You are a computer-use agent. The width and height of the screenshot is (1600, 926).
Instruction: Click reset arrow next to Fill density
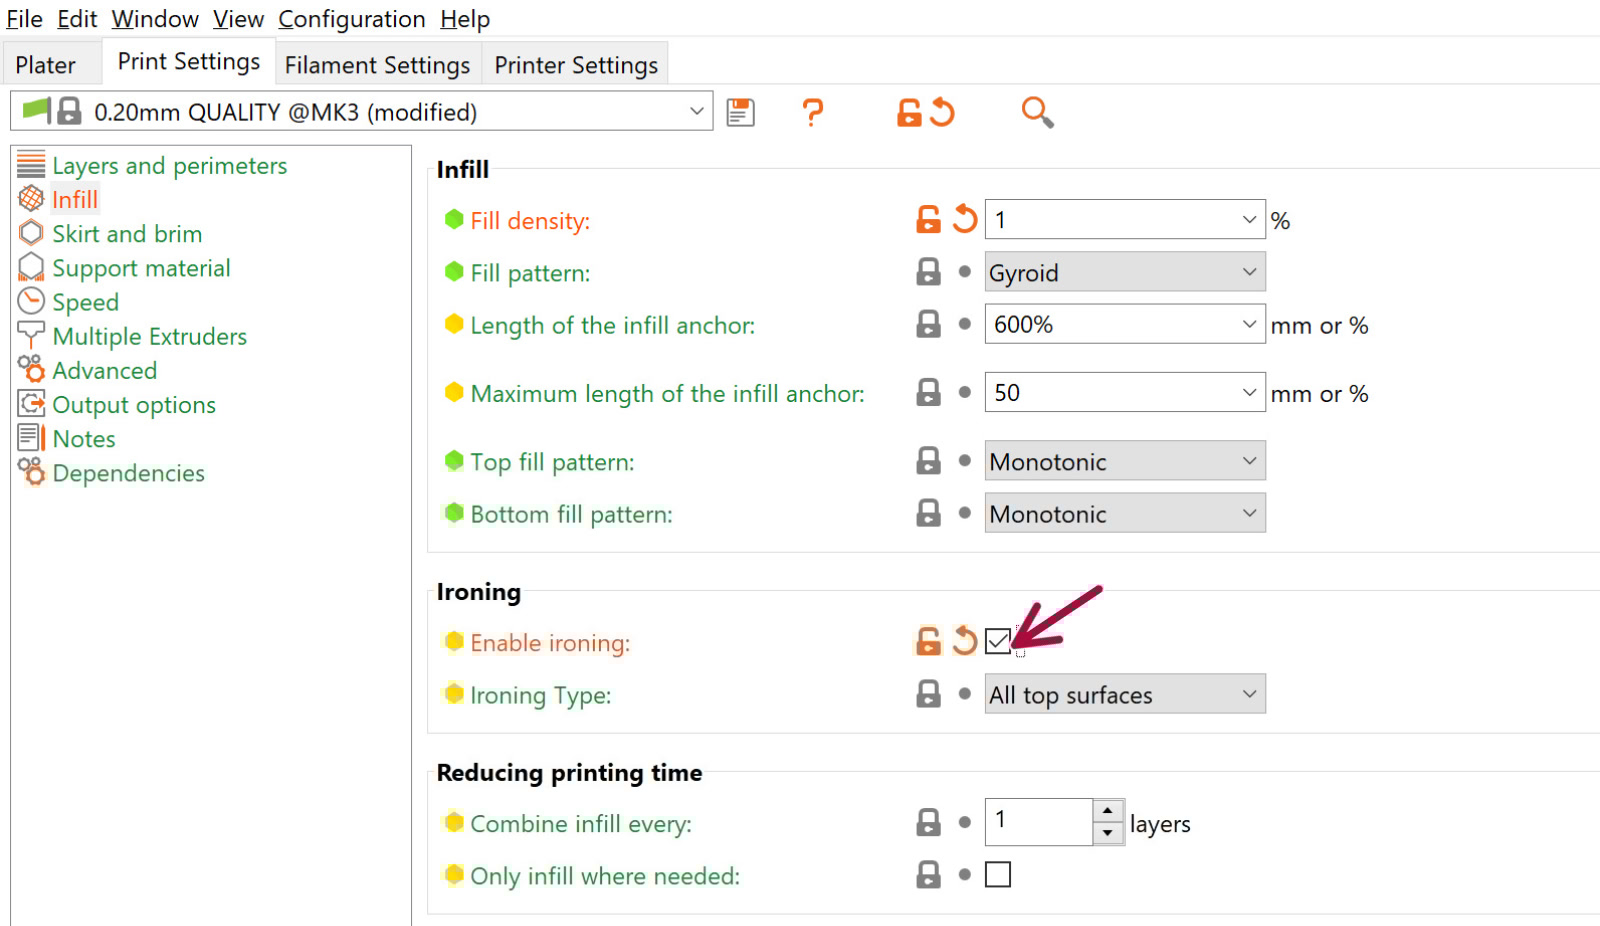(964, 219)
